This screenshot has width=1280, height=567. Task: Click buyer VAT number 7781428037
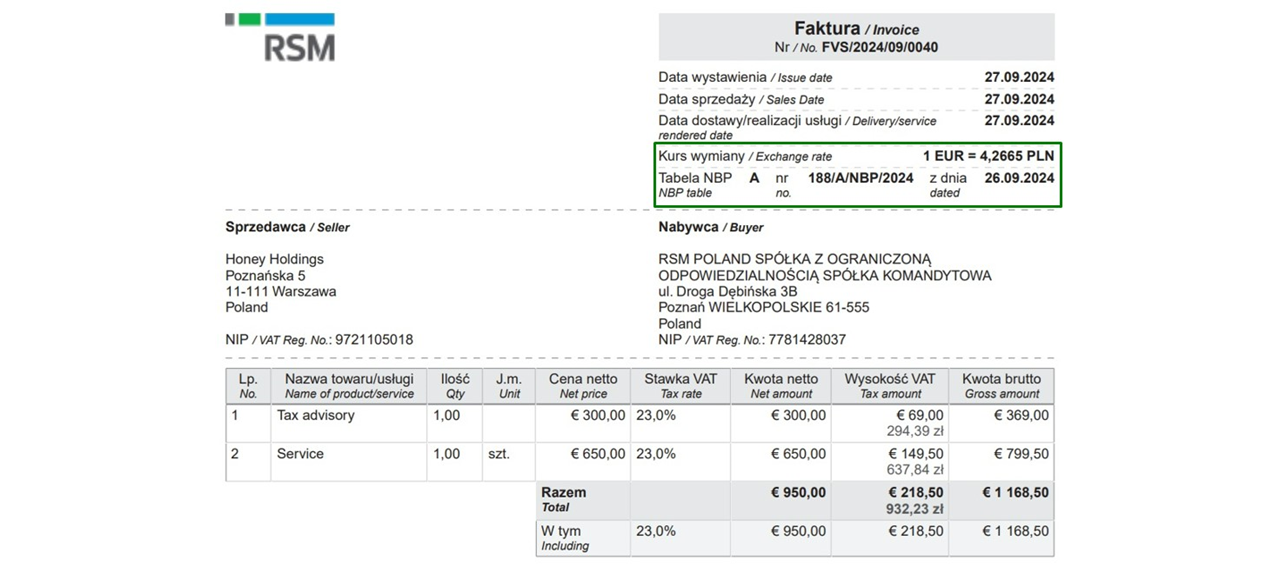tap(806, 340)
